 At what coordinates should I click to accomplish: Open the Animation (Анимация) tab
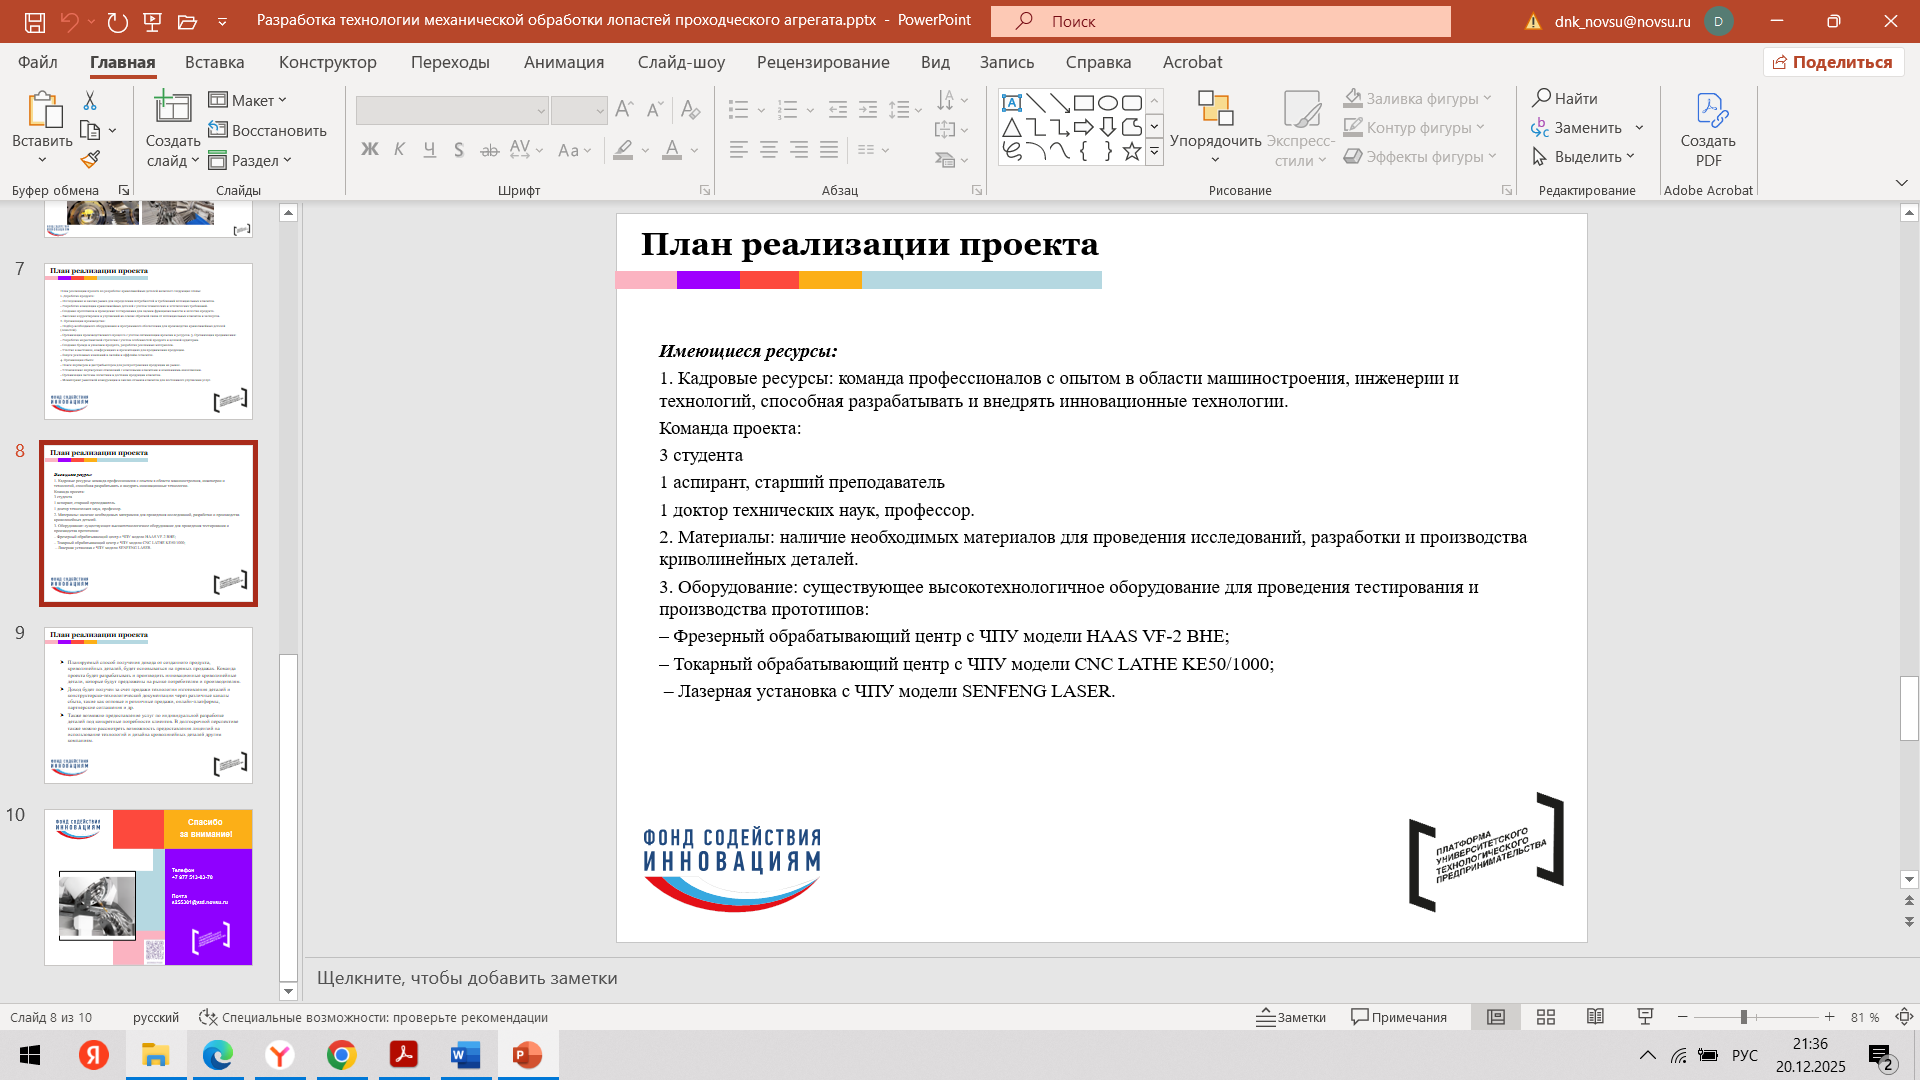[563, 62]
